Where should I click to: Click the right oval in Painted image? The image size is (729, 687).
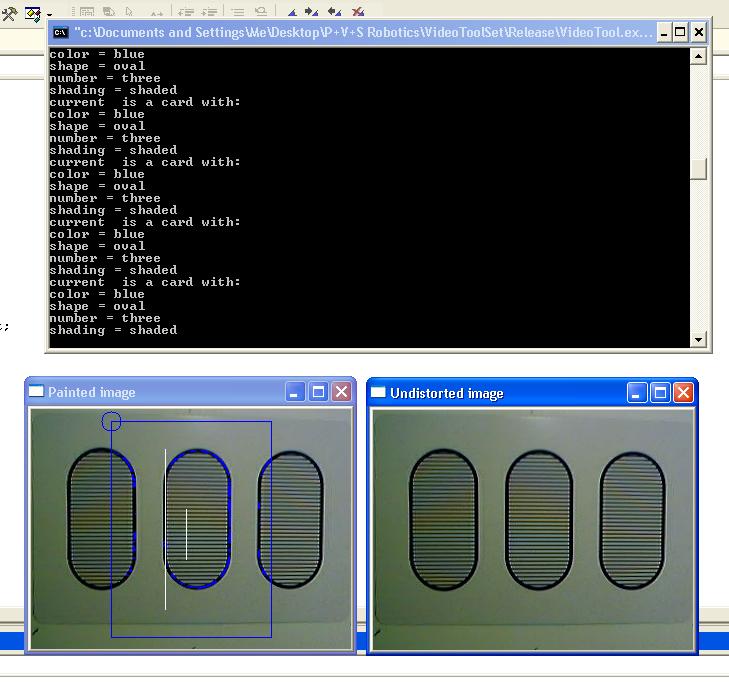point(290,520)
